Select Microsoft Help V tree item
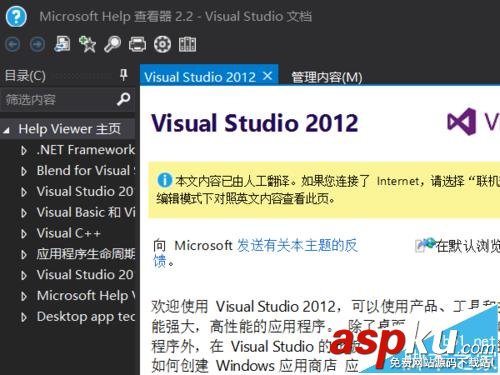The height and width of the screenshot is (375, 500). tap(86, 295)
